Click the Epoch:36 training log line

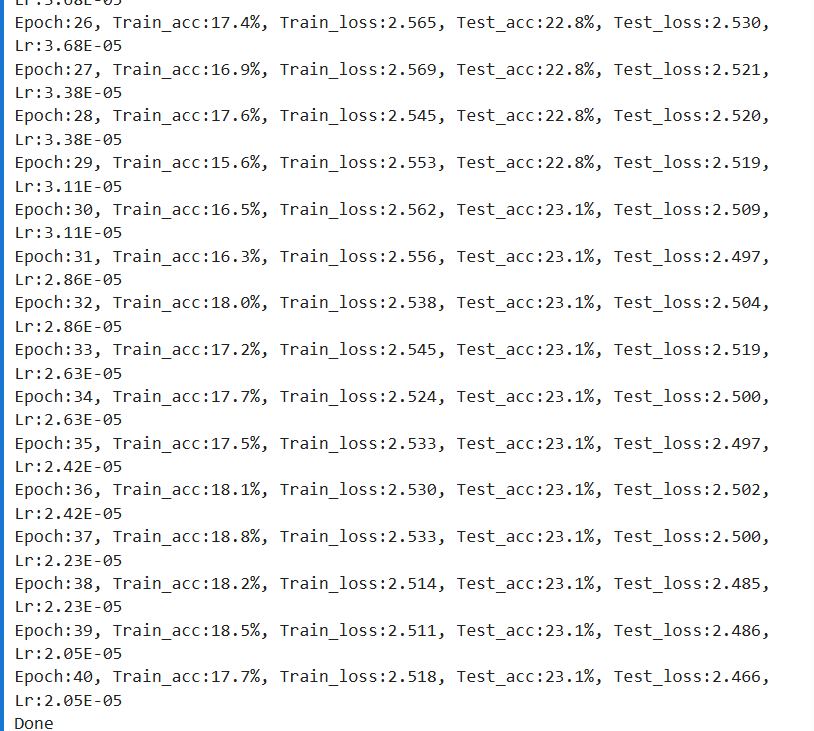point(392,490)
